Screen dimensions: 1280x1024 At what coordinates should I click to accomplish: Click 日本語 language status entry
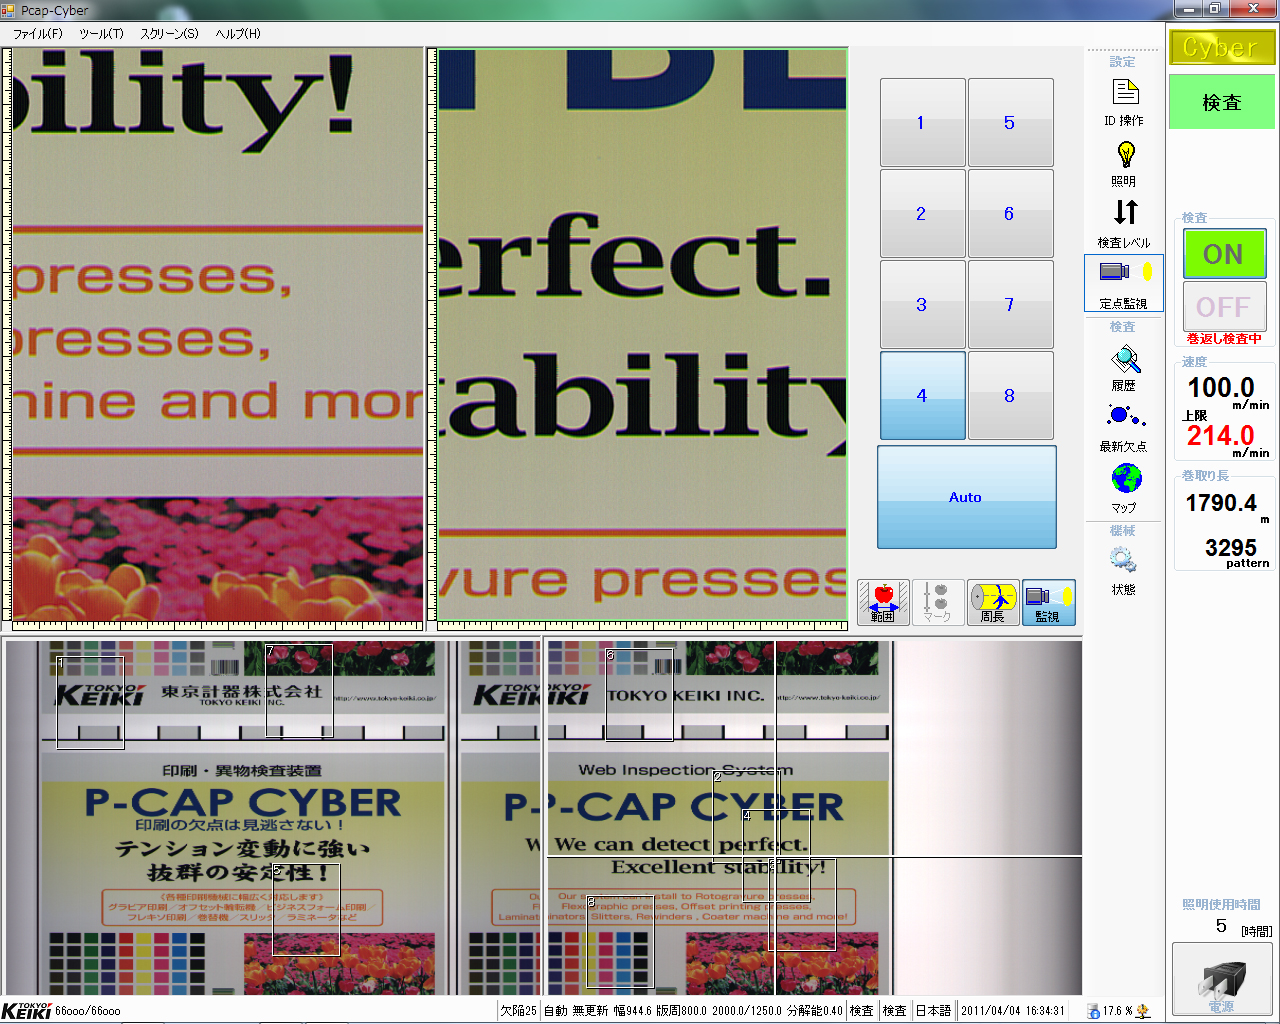(933, 1011)
